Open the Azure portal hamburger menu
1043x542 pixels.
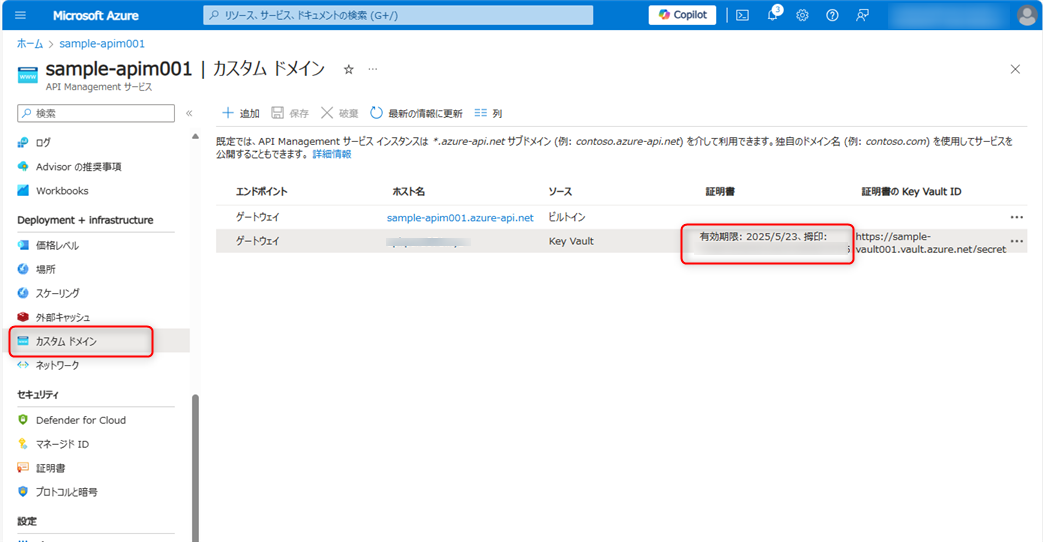point(21,15)
